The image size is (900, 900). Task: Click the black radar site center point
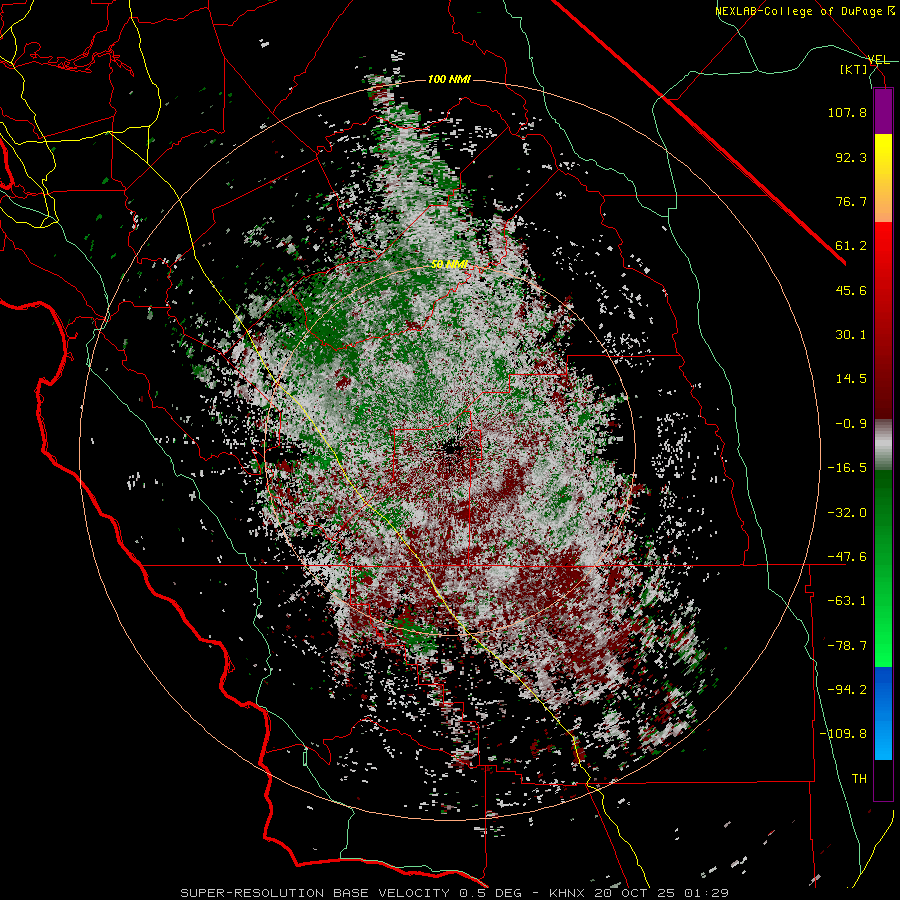tap(451, 448)
